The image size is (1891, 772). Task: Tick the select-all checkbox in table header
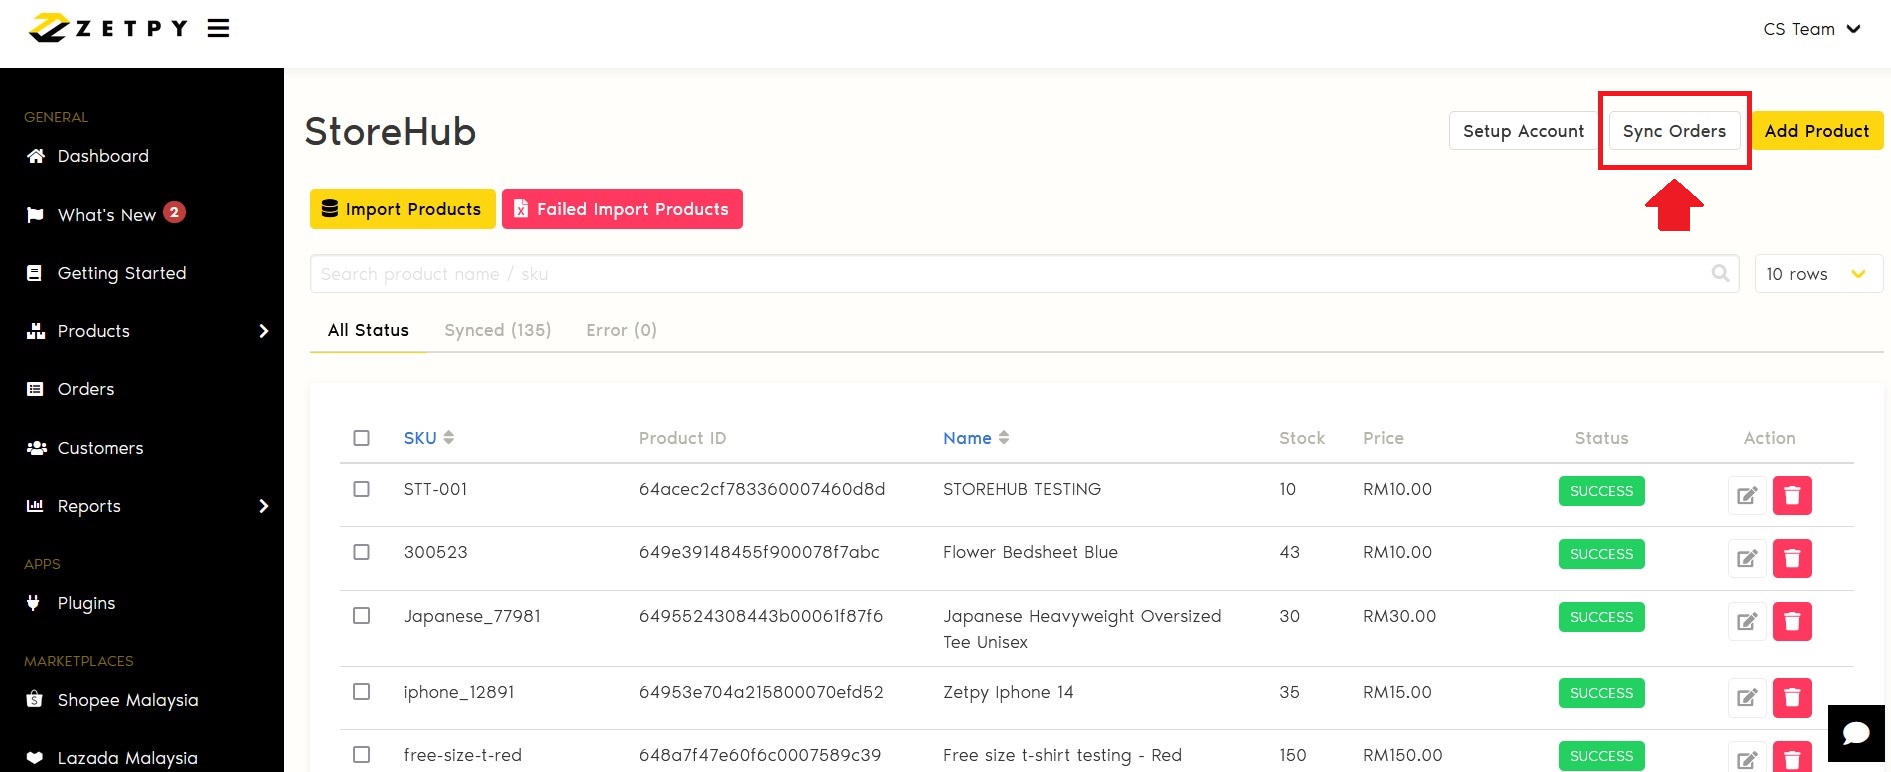pyautogui.click(x=362, y=438)
